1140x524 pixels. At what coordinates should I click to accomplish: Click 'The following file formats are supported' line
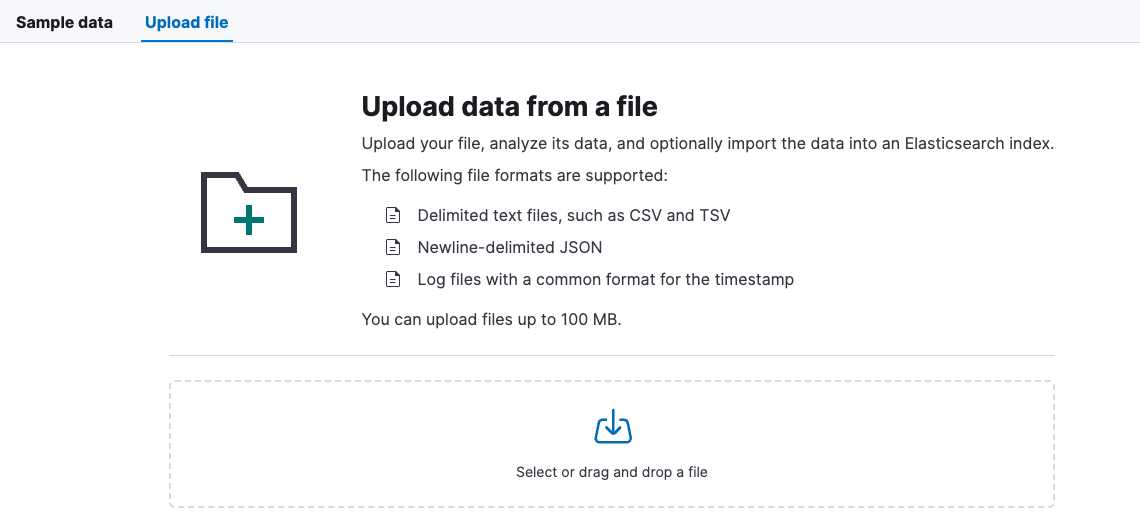[513, 176]
